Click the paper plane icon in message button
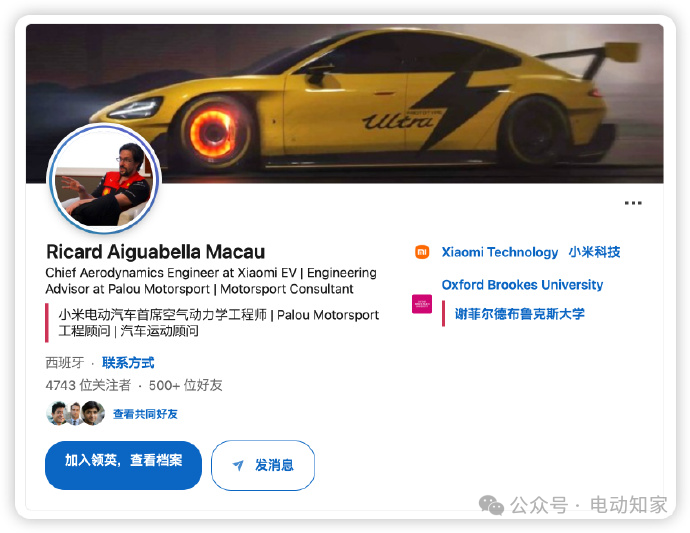The height and width of the screenshot is (533, 690). pos(238,465)
